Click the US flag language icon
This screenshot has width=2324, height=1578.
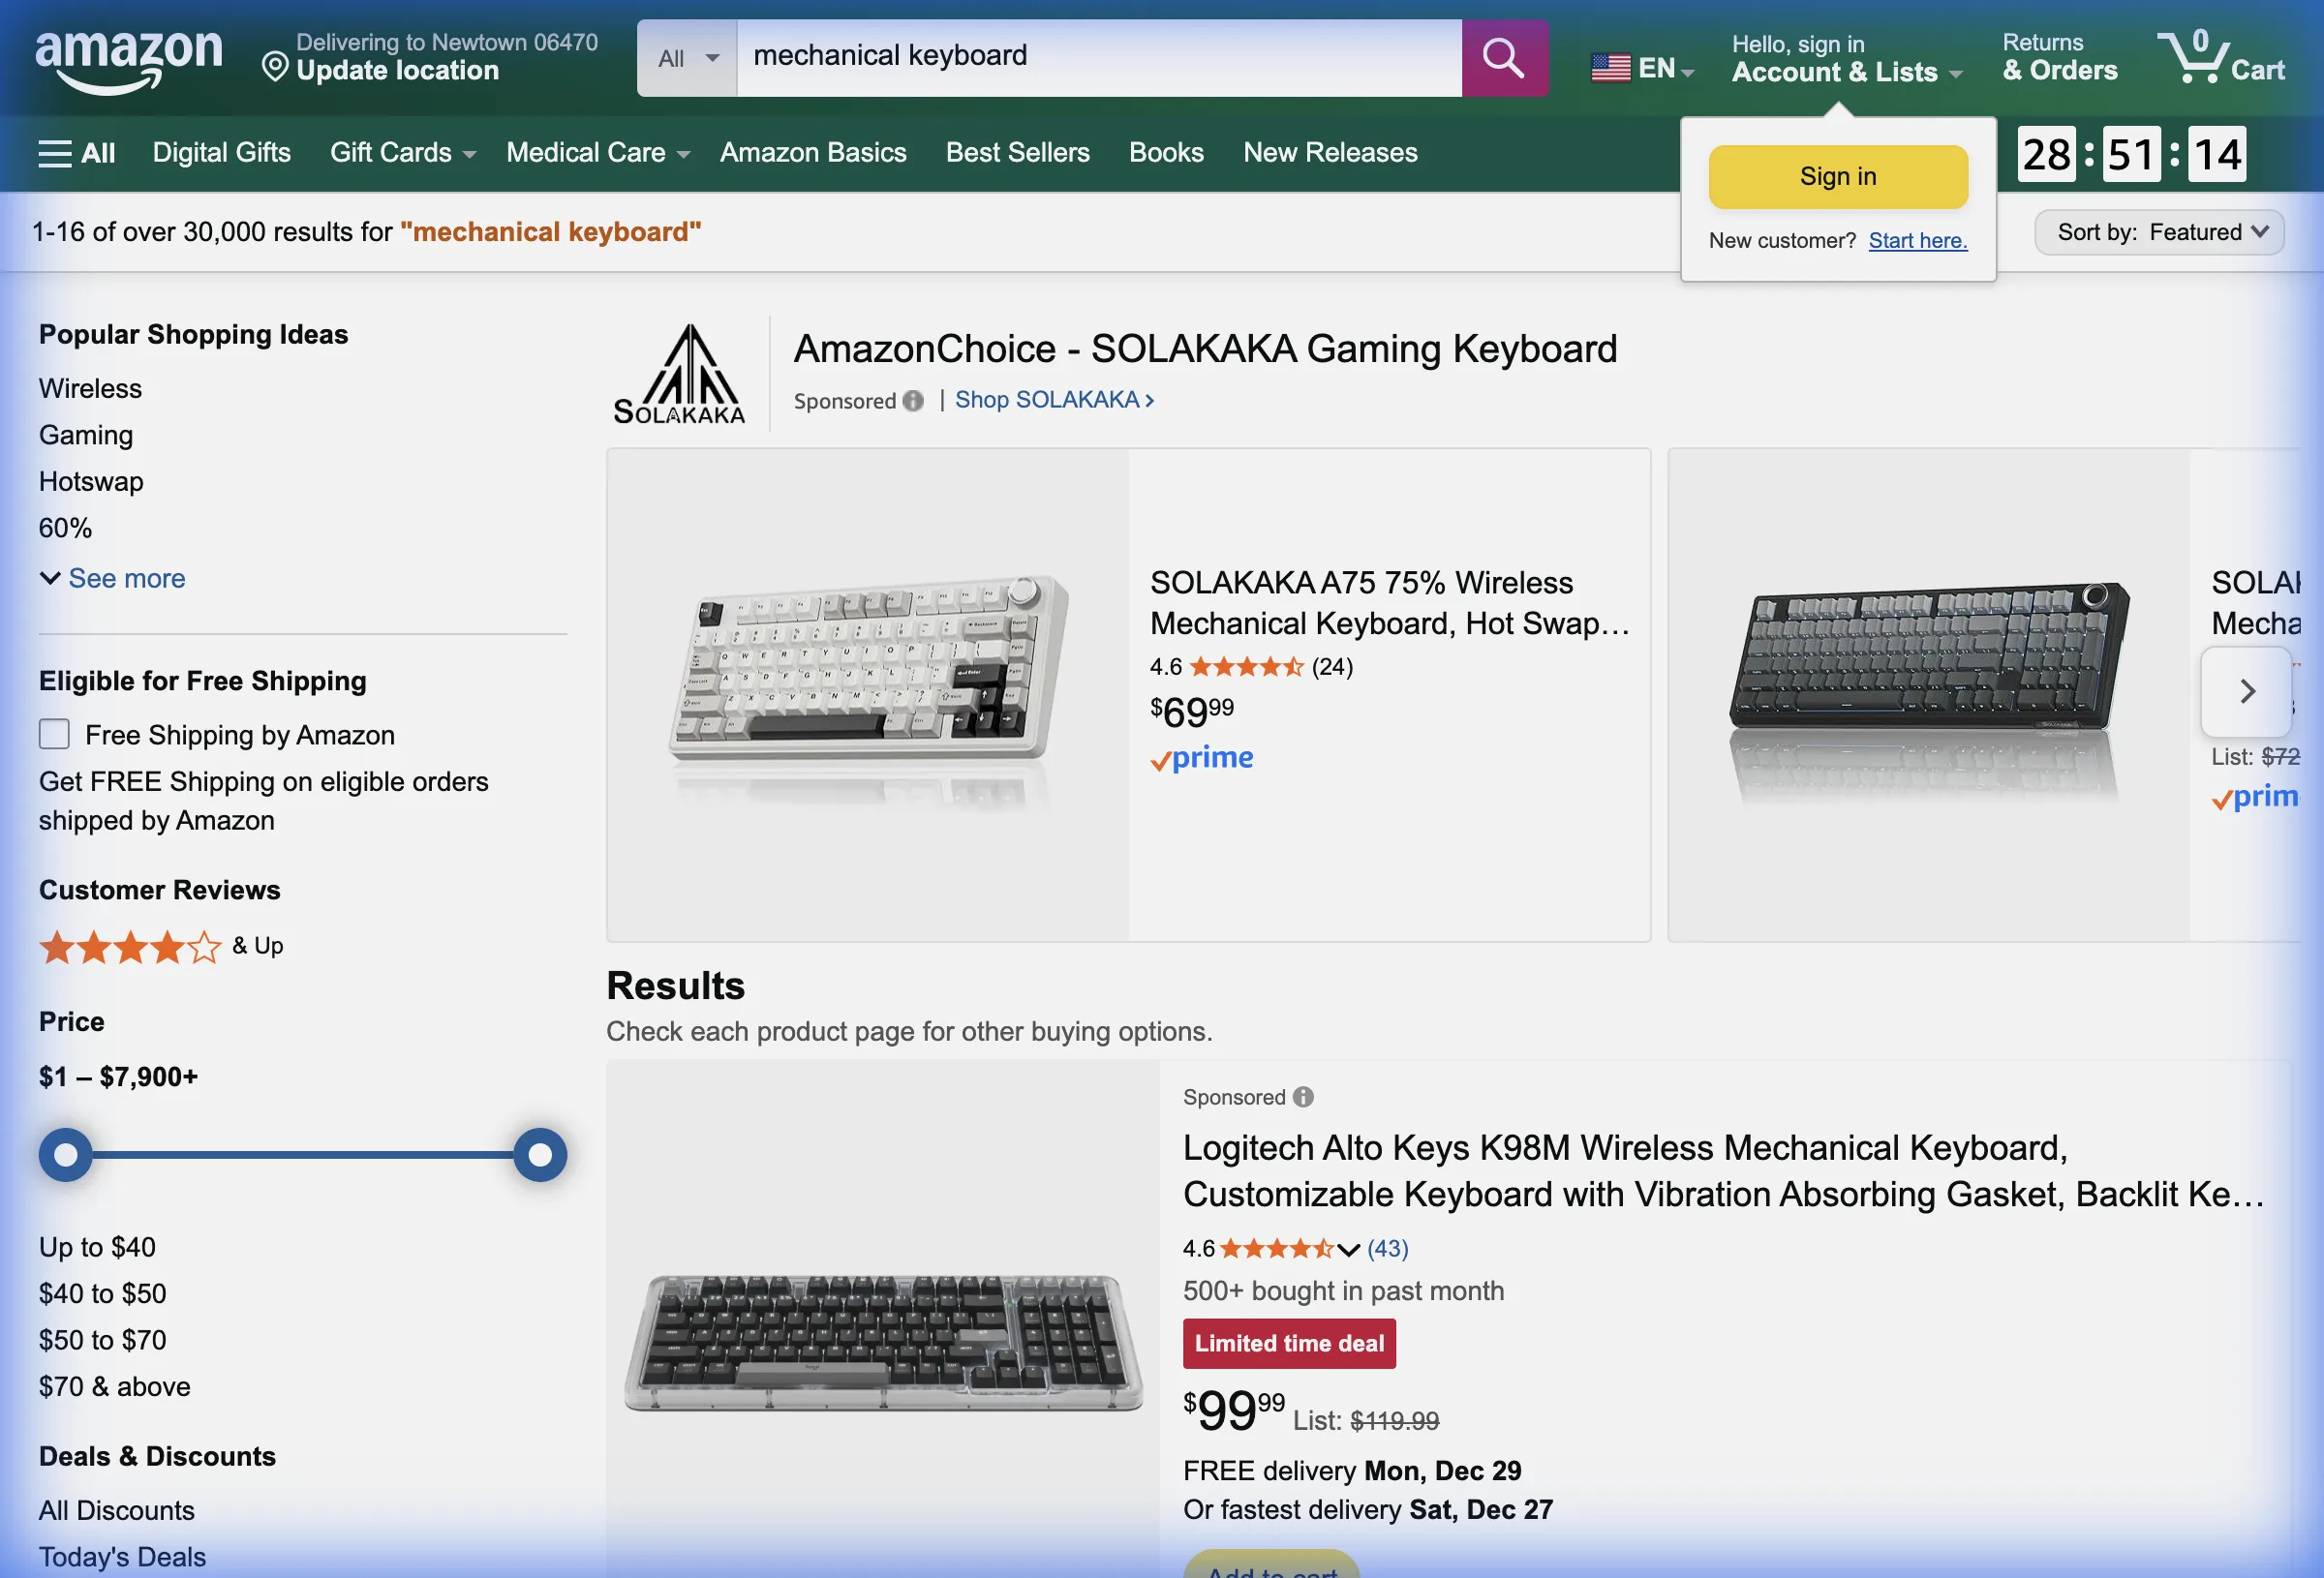[1611, 68]
